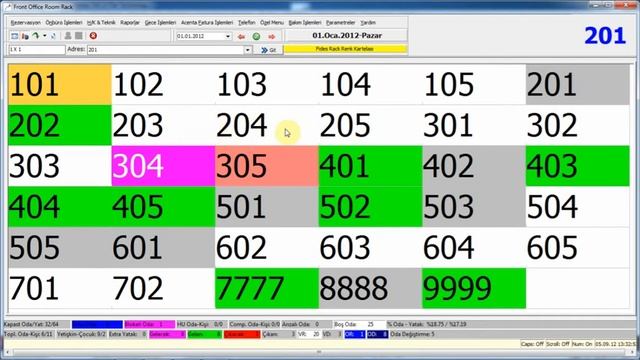Click the Kapasit Oda/Yat 32/64 status text
640x360 pixels.
click(x=31, y=324)
